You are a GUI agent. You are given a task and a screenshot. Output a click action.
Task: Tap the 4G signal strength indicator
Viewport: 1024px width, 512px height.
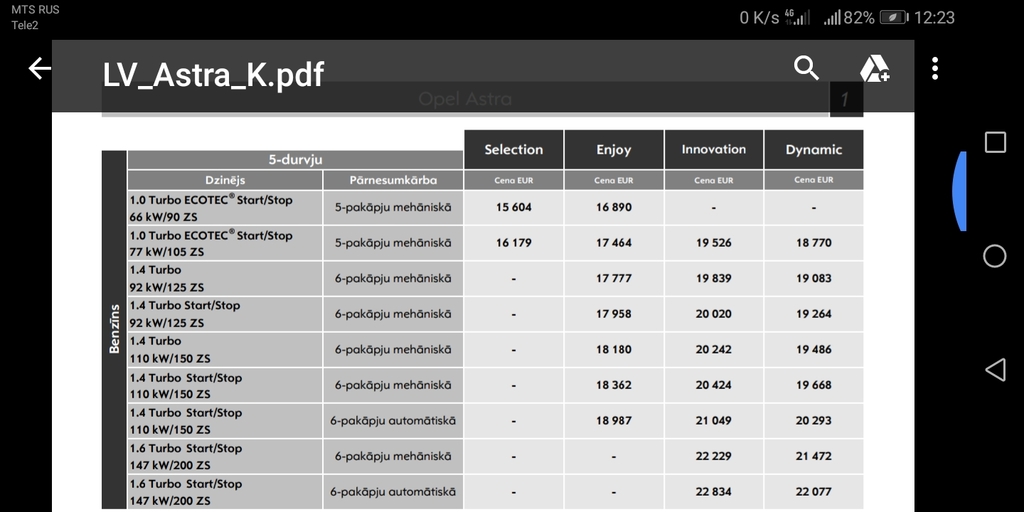coord(797,18)
